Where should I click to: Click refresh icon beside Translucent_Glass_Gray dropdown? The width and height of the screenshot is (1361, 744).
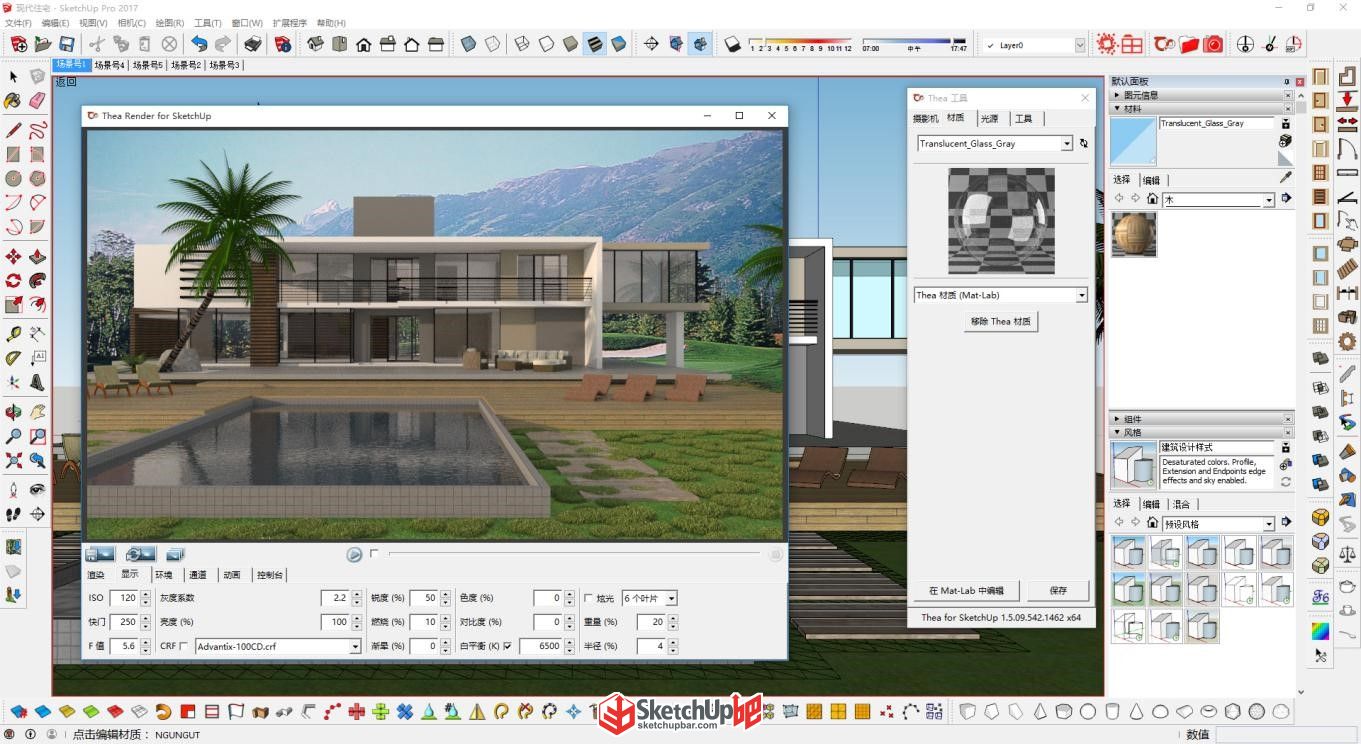pos(1084,144)
